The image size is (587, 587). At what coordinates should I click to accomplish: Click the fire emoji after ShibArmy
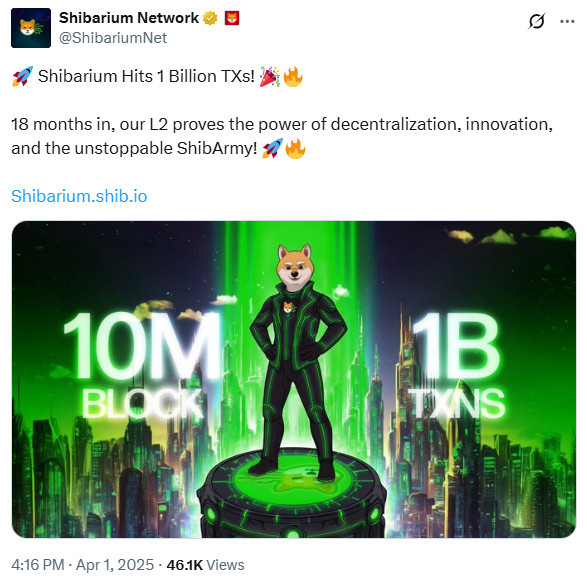[x=295, y=148]
